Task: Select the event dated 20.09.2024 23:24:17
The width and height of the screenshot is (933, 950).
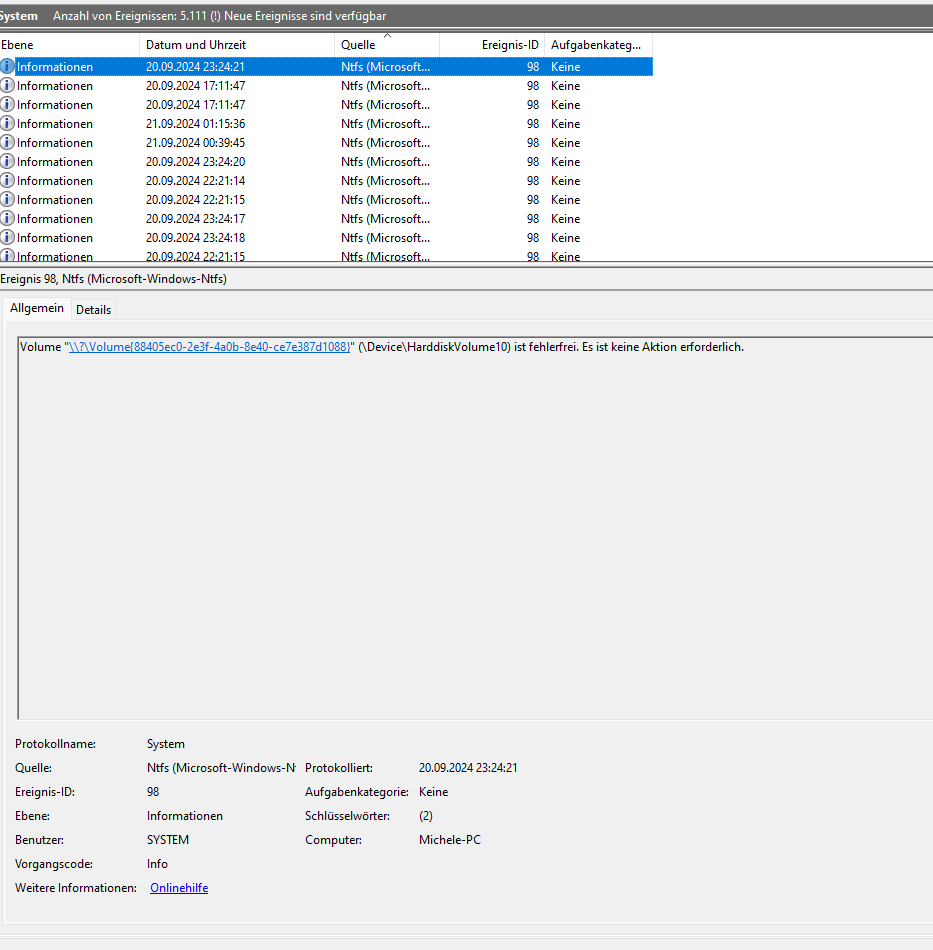Action: [326, 219]
